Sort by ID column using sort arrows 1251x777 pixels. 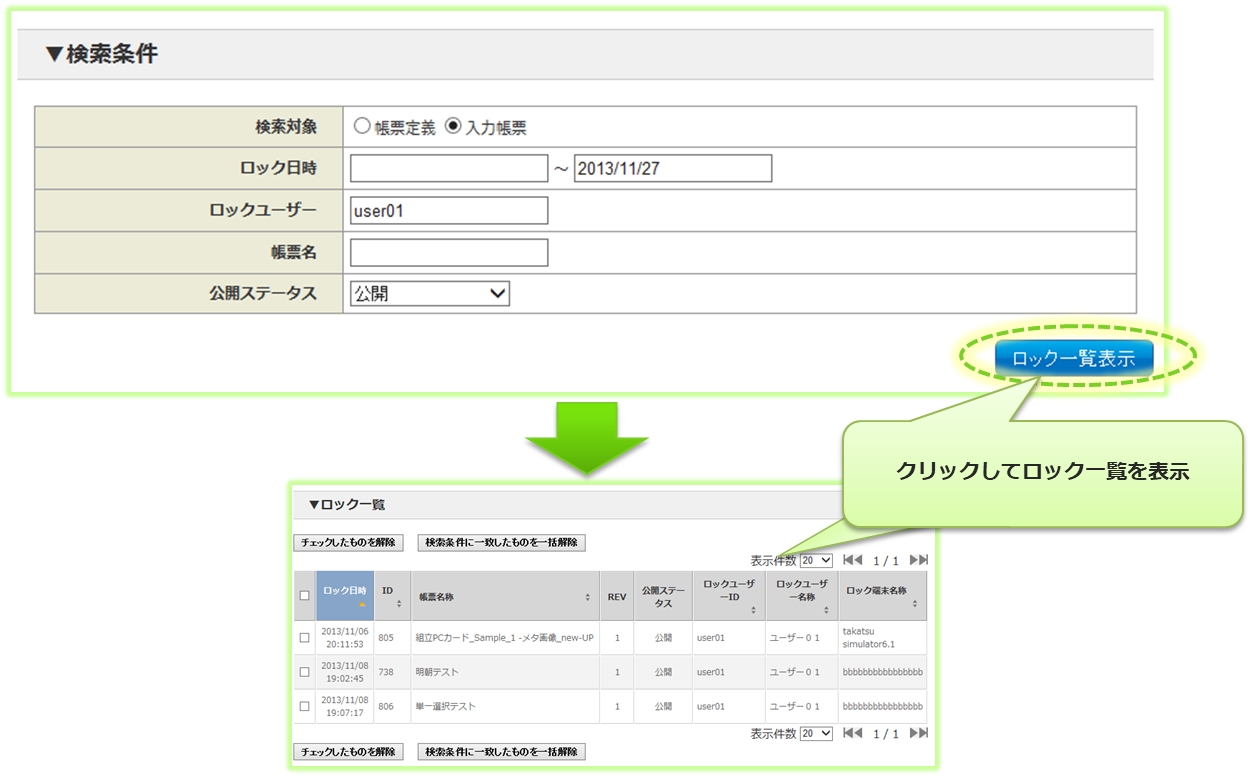[x=399, y=603]
